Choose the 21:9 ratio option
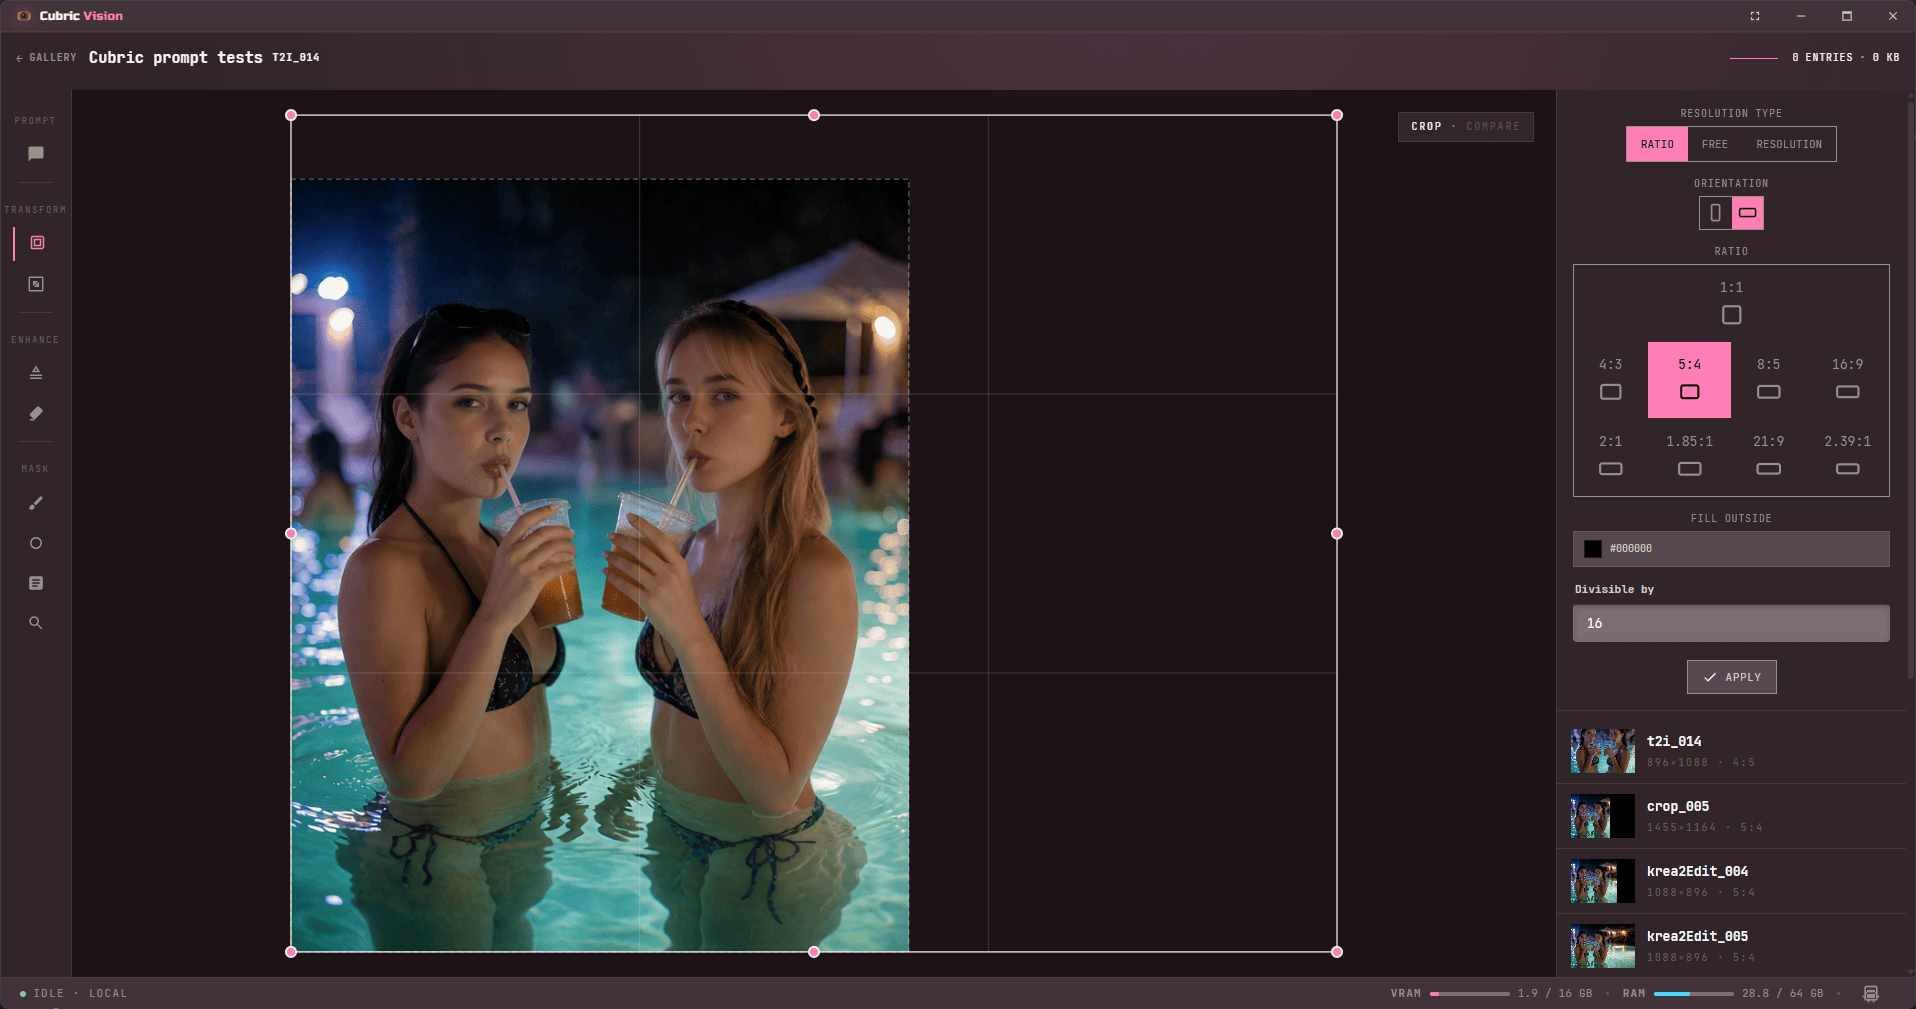Viewport: 1916px width, 1009px height. [1768, 455]
